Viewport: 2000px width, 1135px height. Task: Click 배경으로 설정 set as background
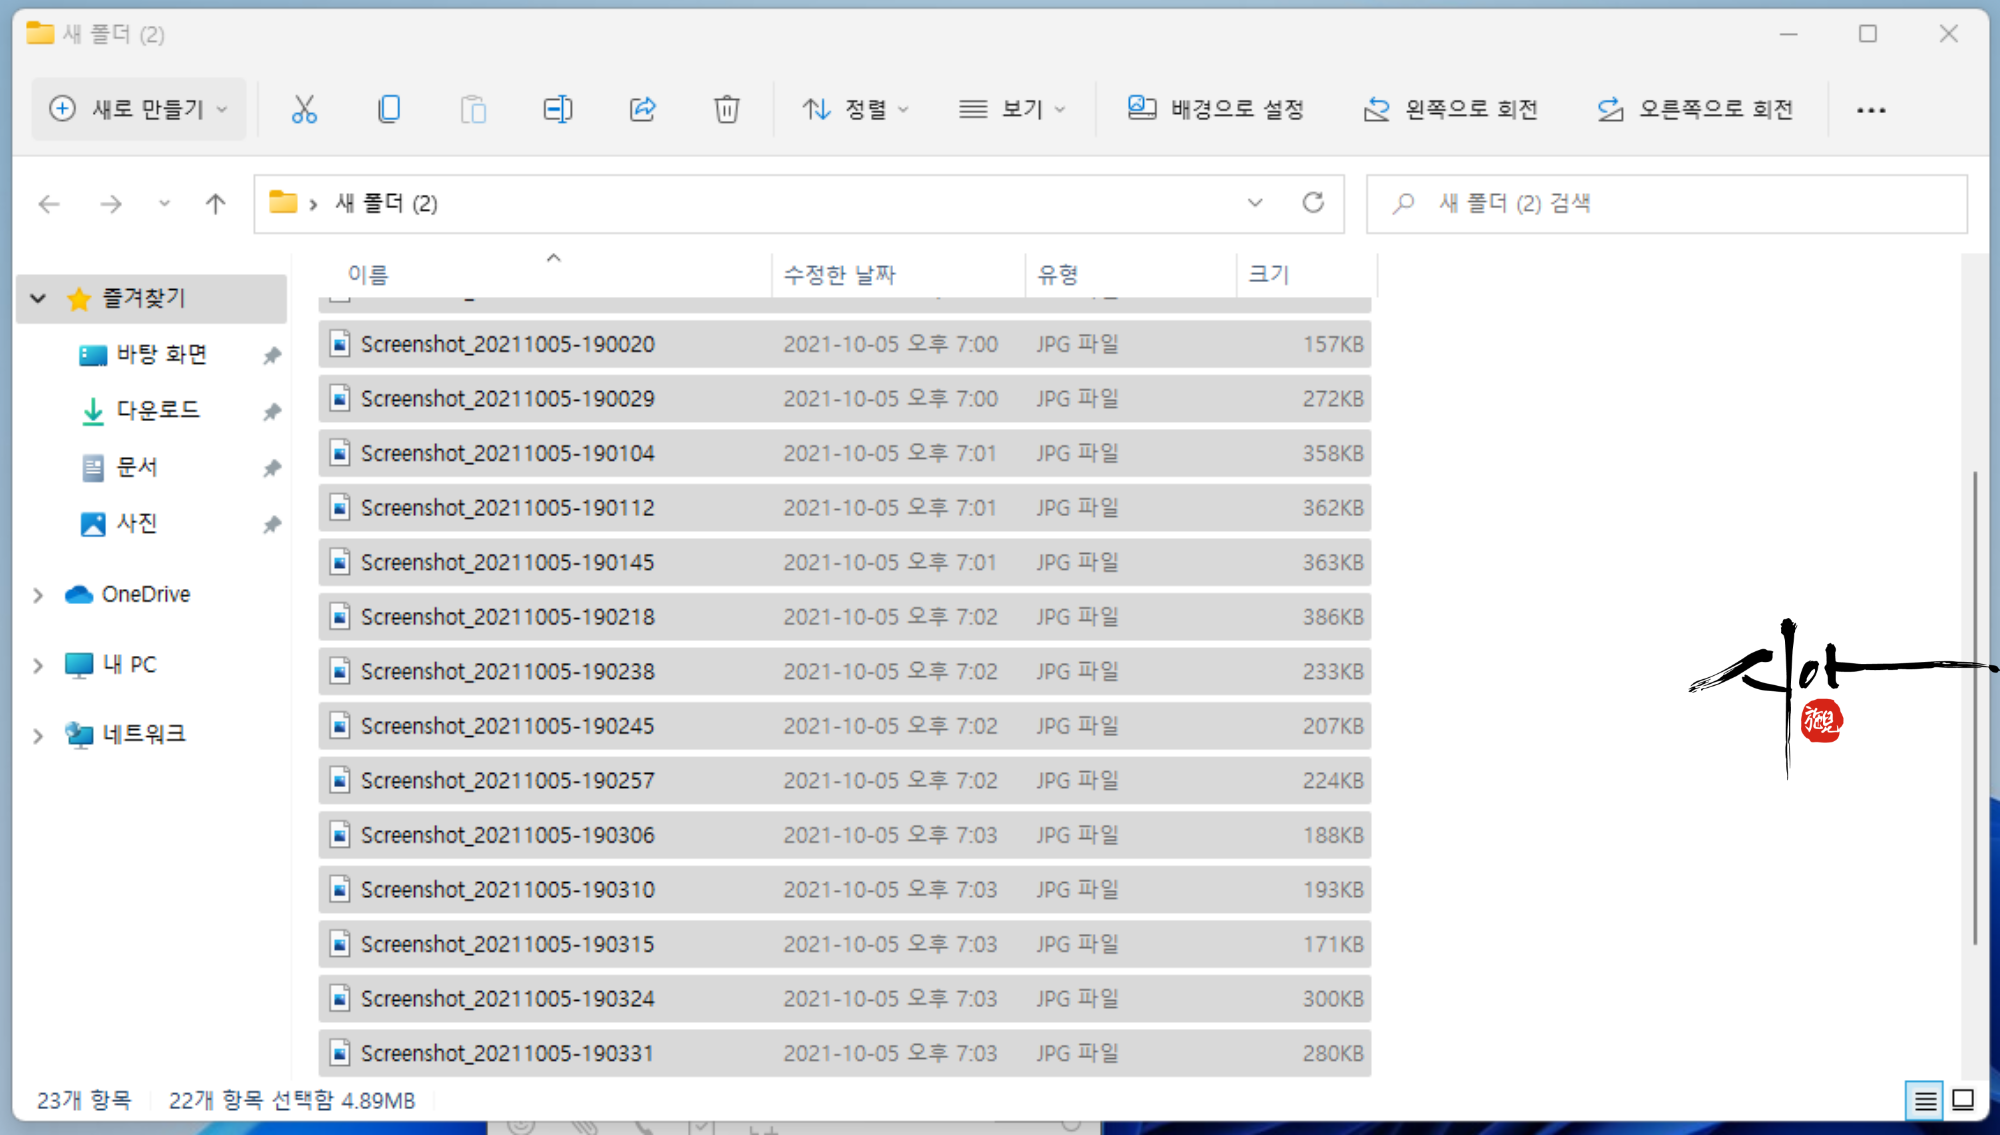coord(1216,109)
